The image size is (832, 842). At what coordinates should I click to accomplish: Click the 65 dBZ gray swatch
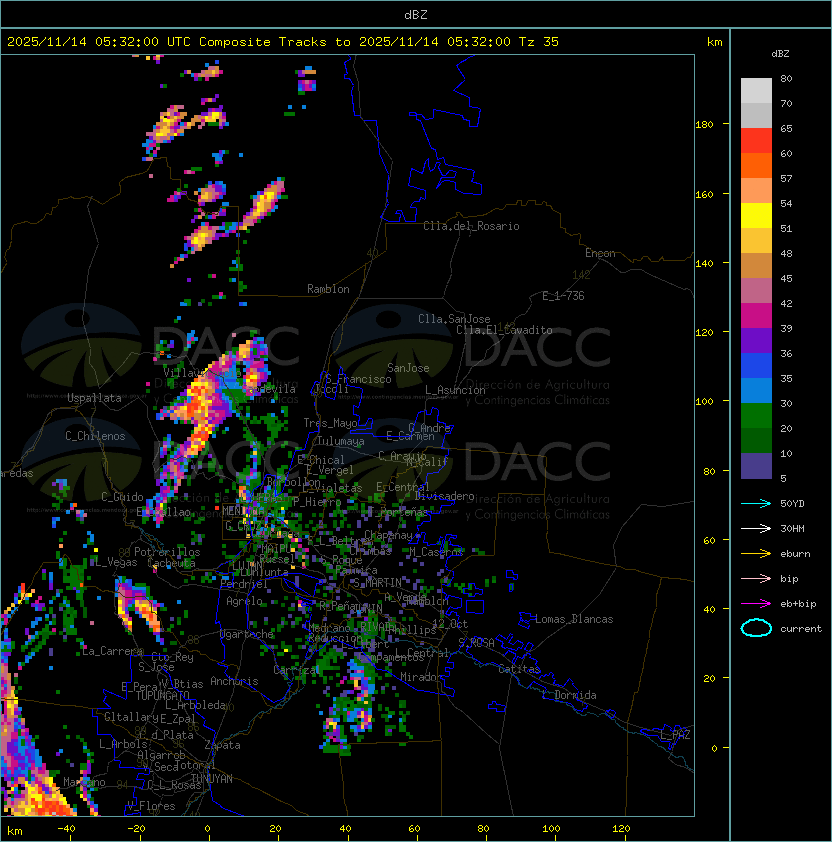pos(756,115)
